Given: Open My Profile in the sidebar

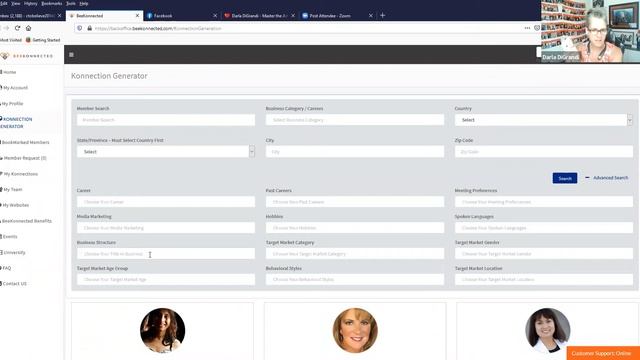Looking at the screenshot, I should pyautogui.click(x=12, y=104).
